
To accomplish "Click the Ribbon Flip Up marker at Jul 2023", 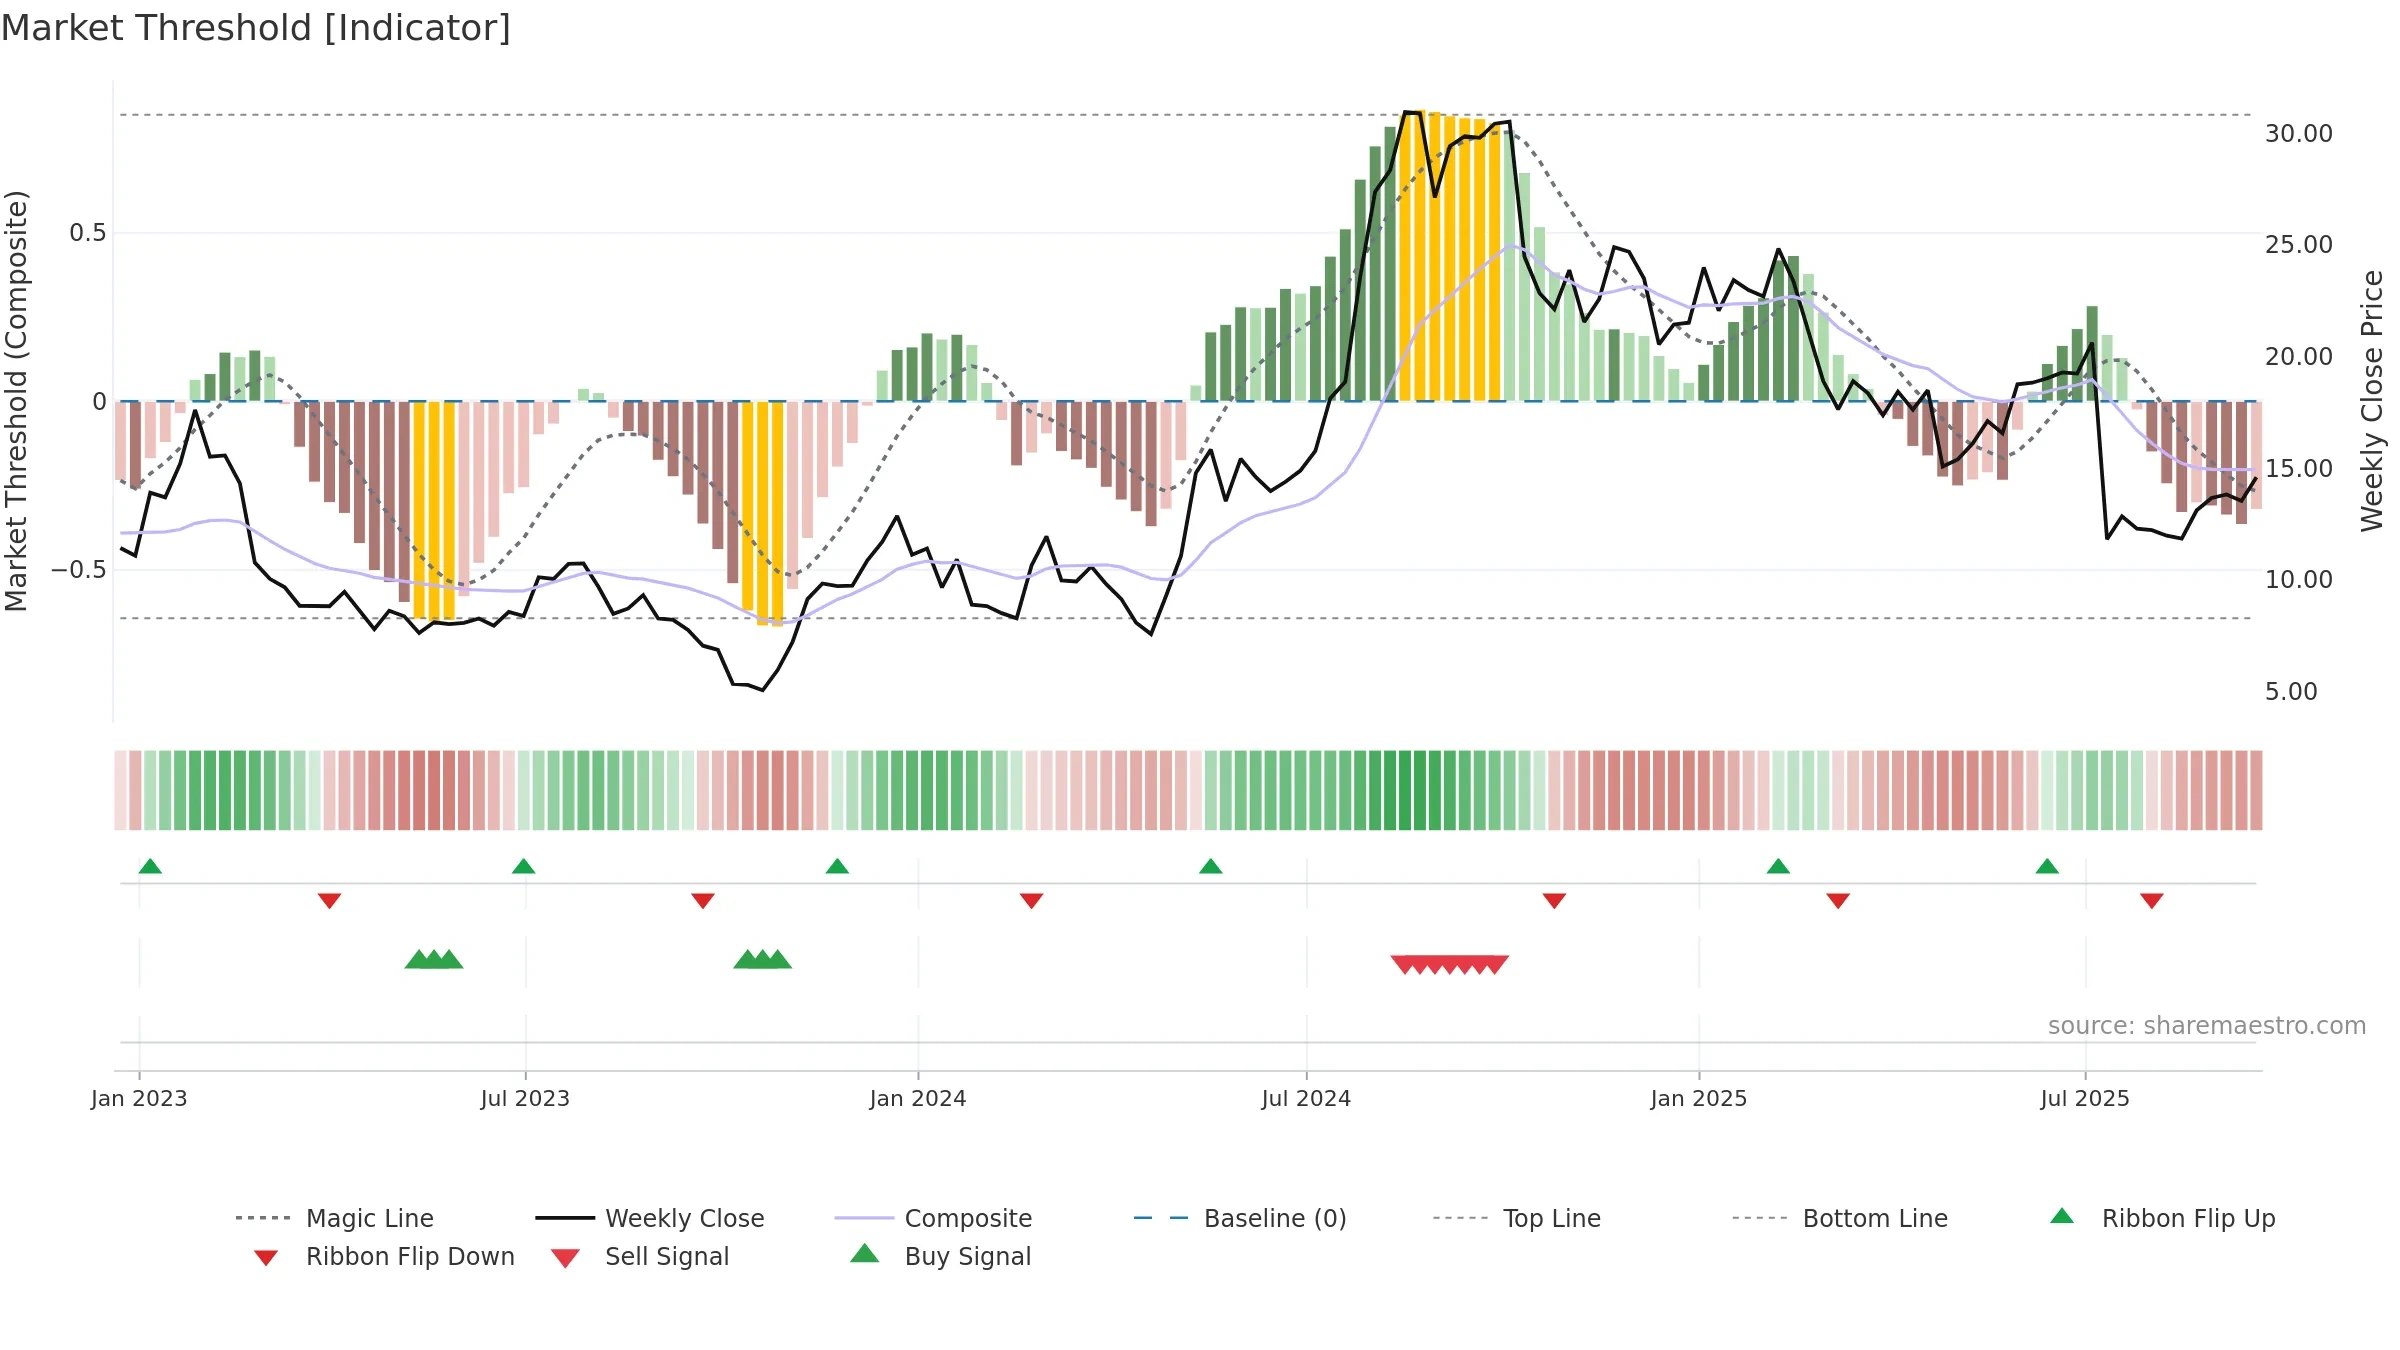I will click(523, 866).
